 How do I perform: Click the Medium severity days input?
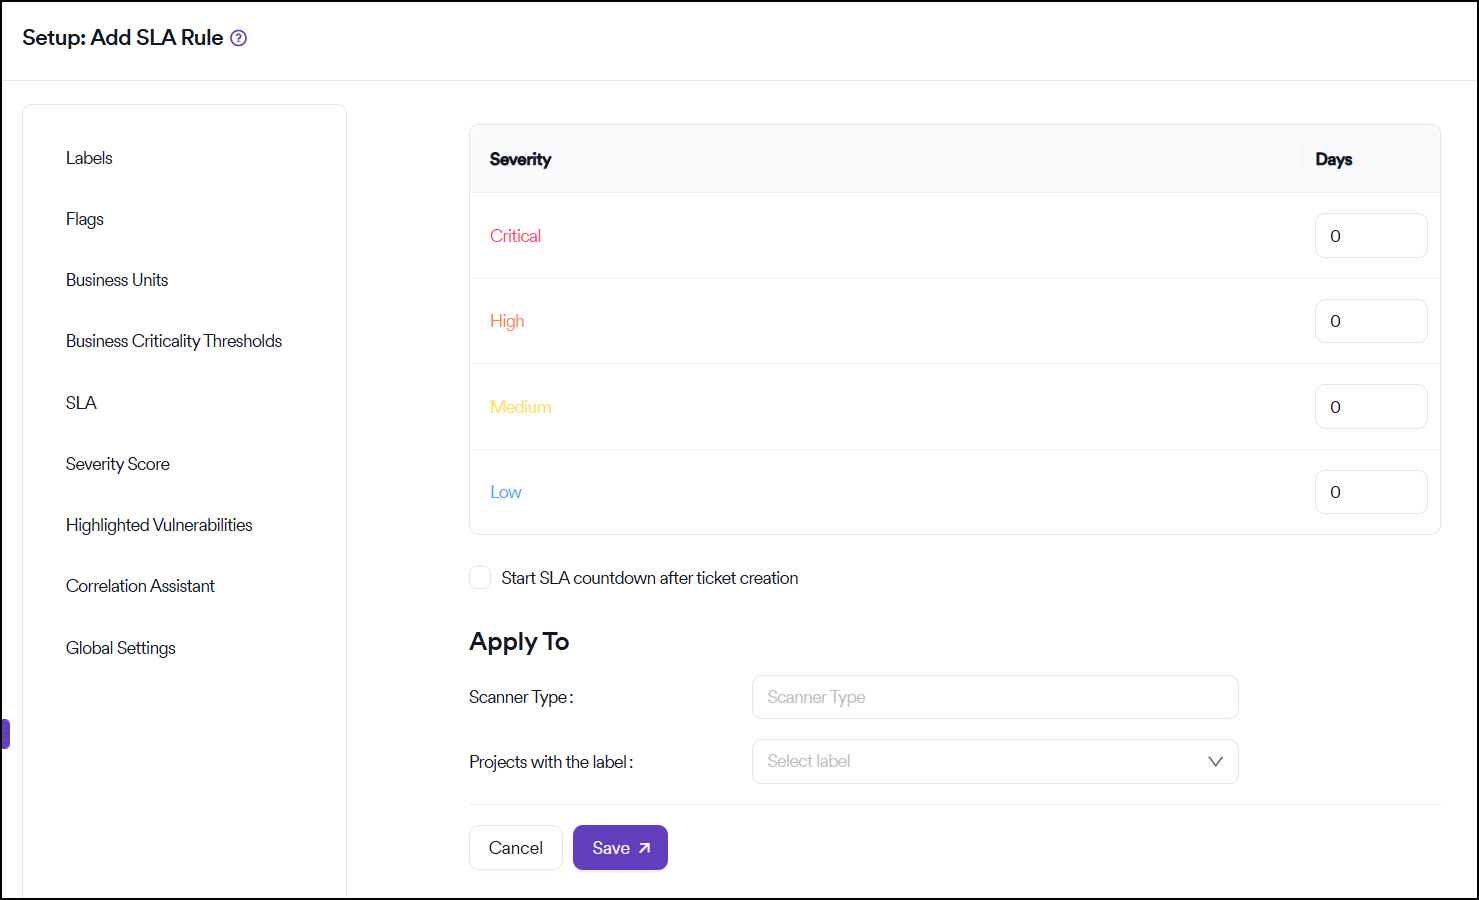[1370, 407]
